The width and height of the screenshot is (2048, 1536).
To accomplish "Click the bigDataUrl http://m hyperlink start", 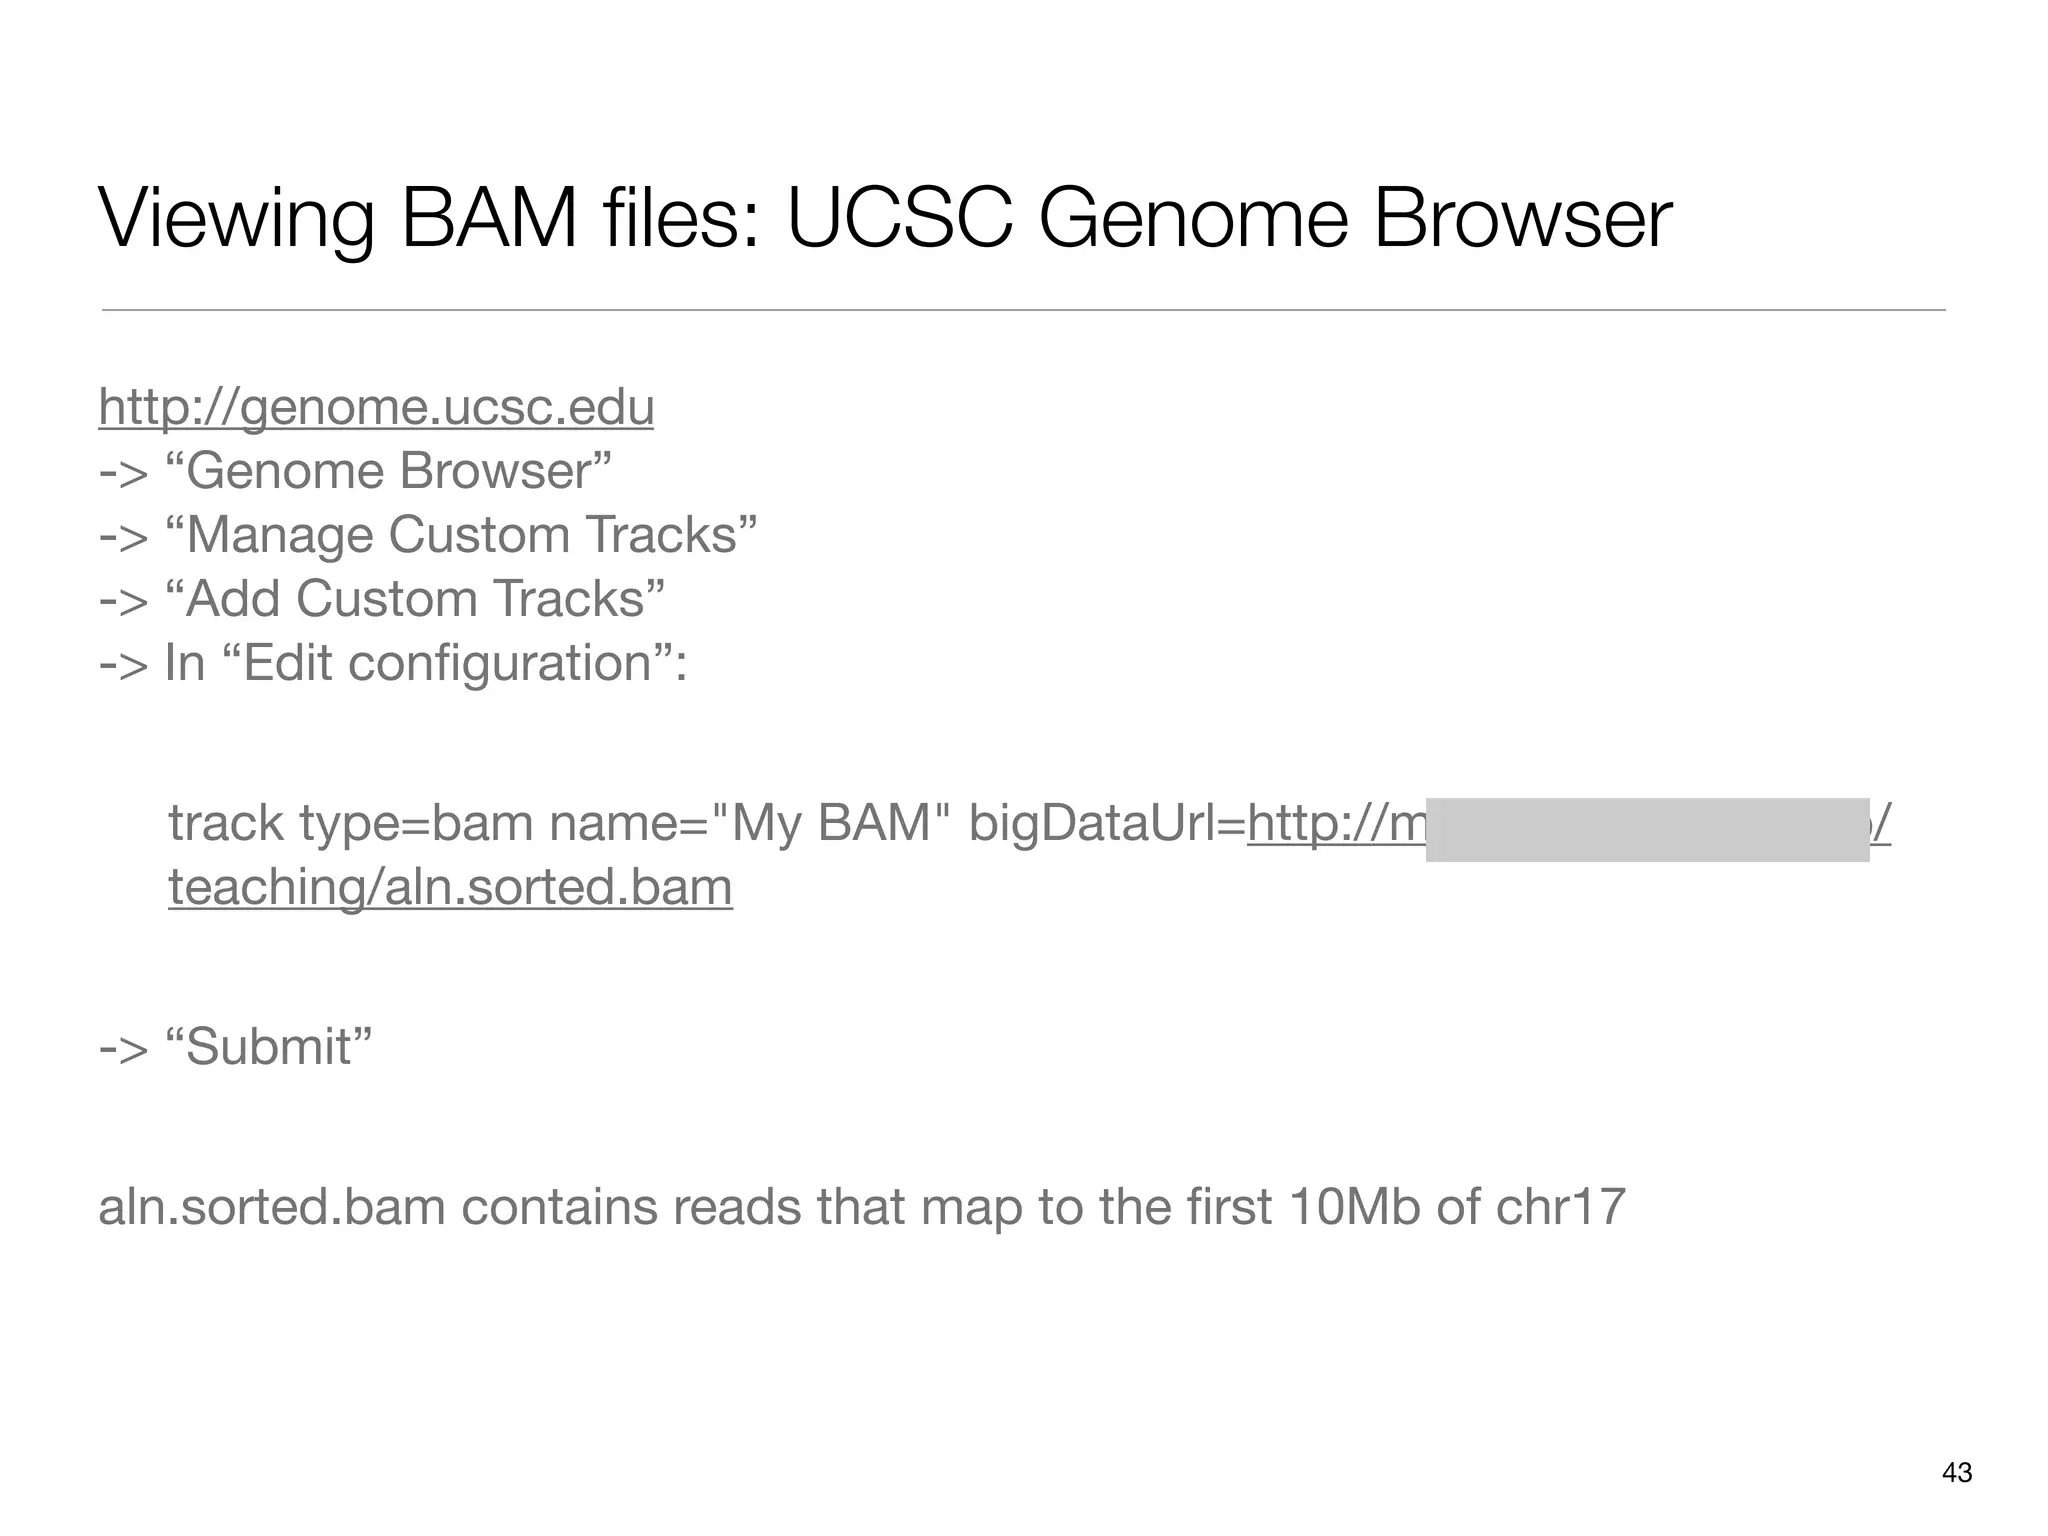I will click(1336, 824).
